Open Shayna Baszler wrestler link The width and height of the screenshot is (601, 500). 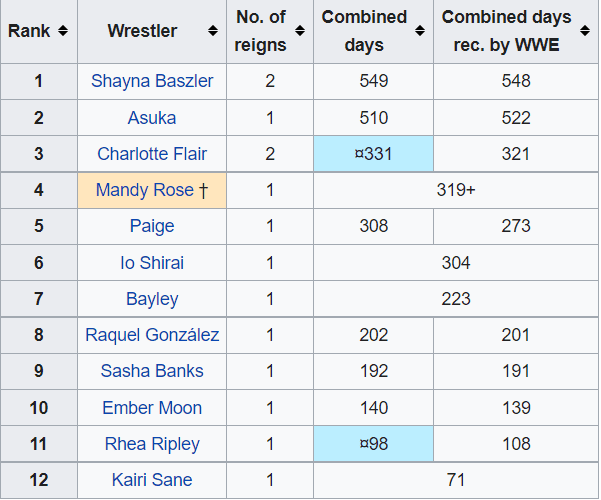152,81
